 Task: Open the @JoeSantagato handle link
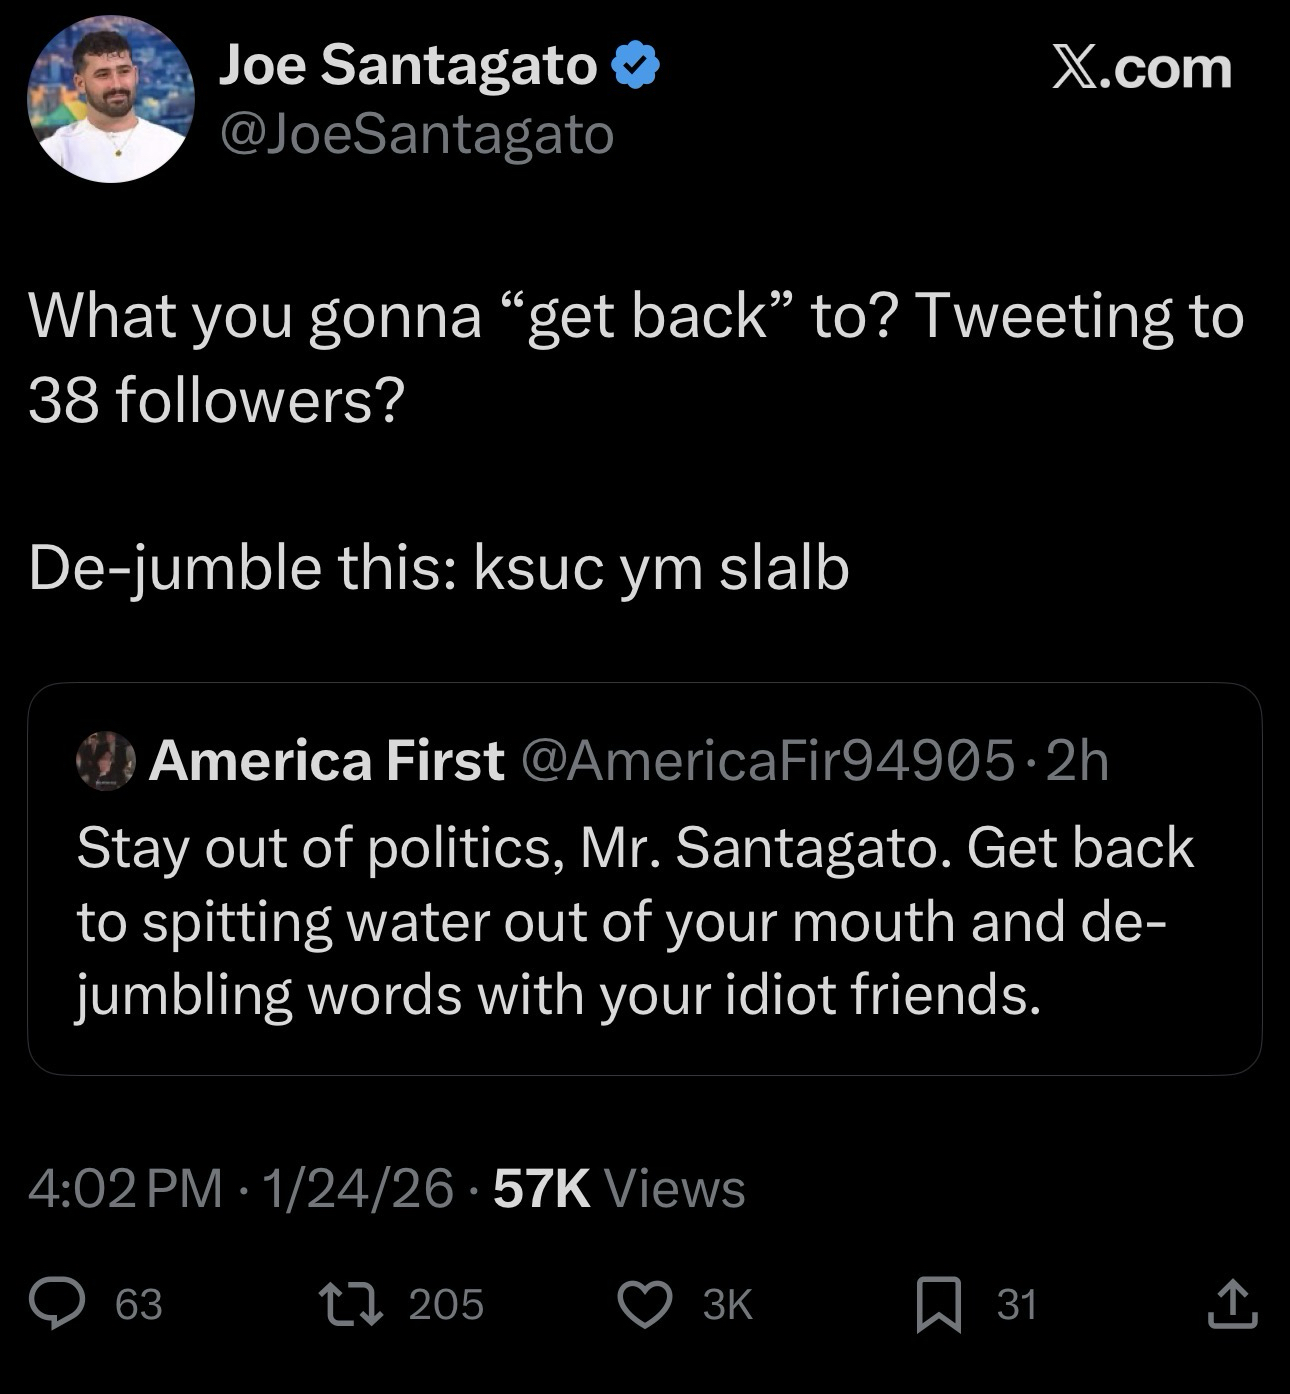pos(416,135)
